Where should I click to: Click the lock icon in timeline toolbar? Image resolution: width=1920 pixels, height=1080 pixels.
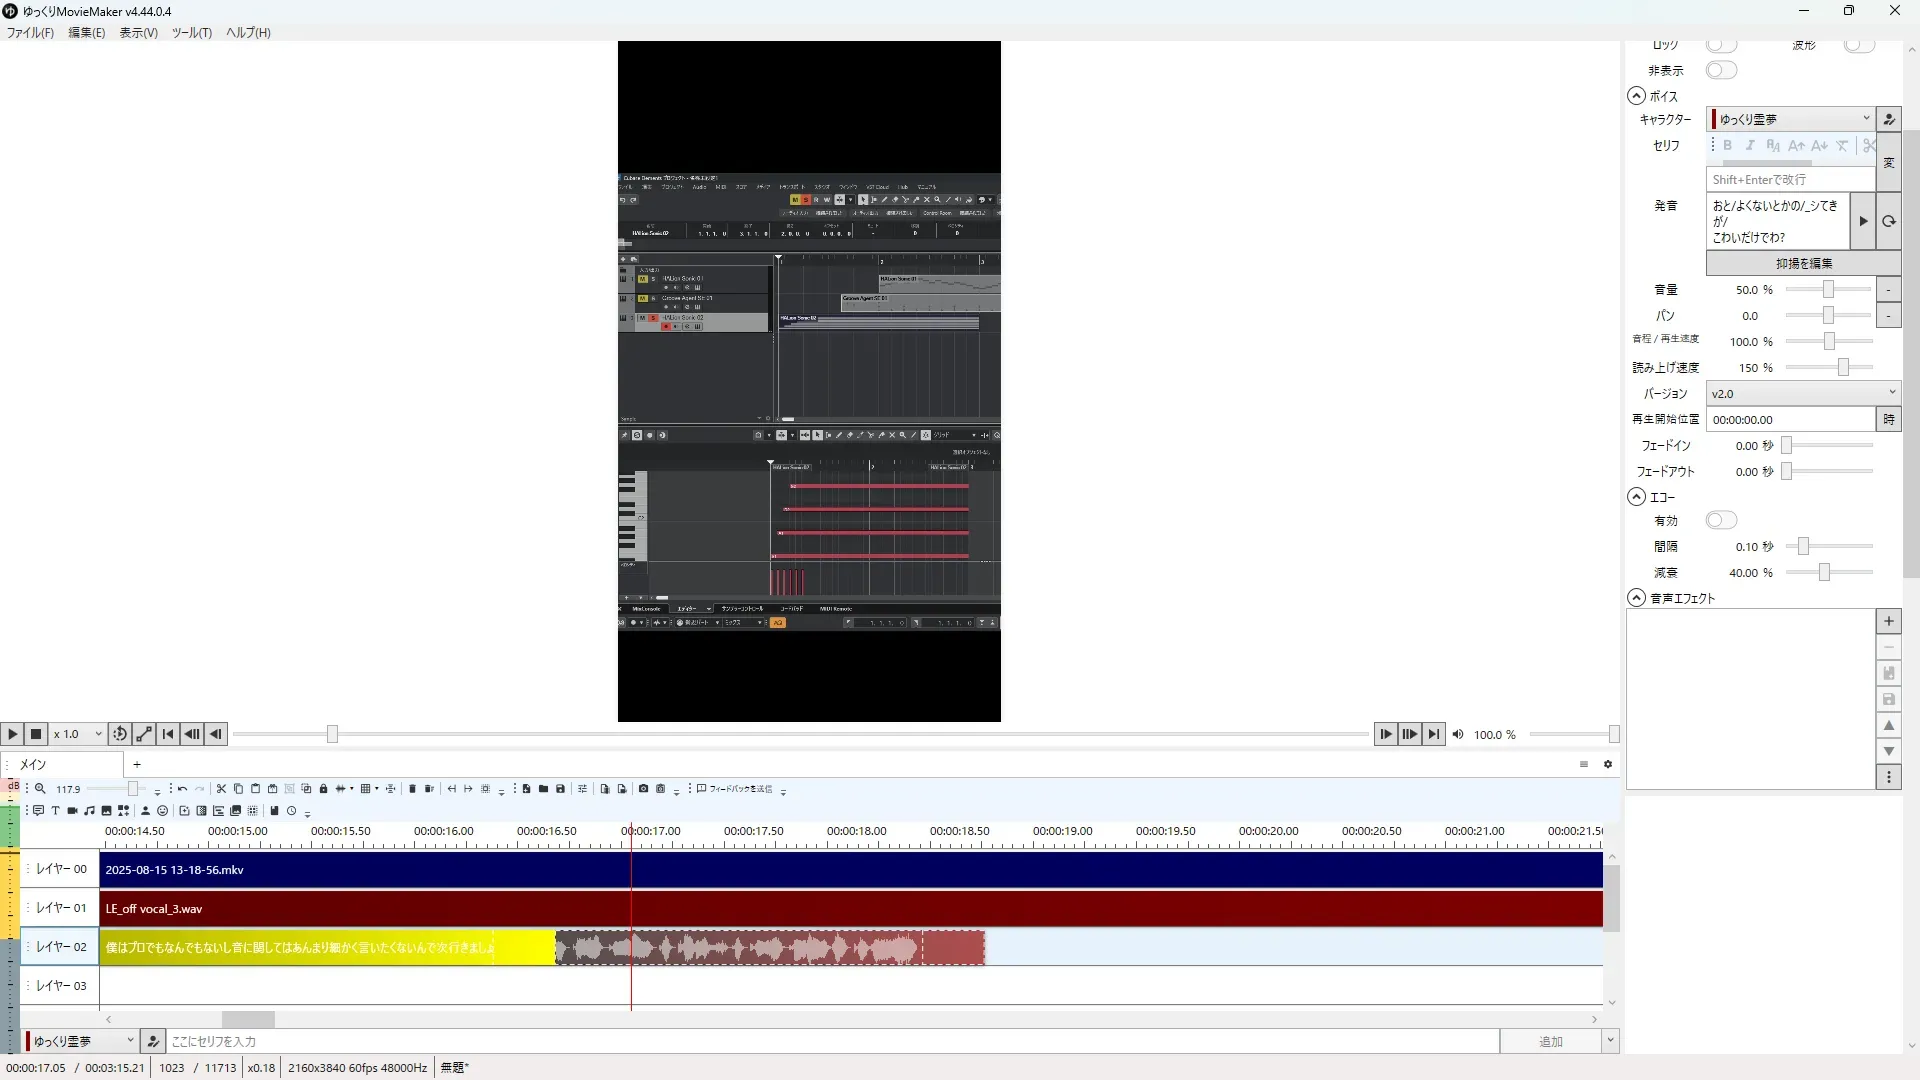[x=323, y=789]
